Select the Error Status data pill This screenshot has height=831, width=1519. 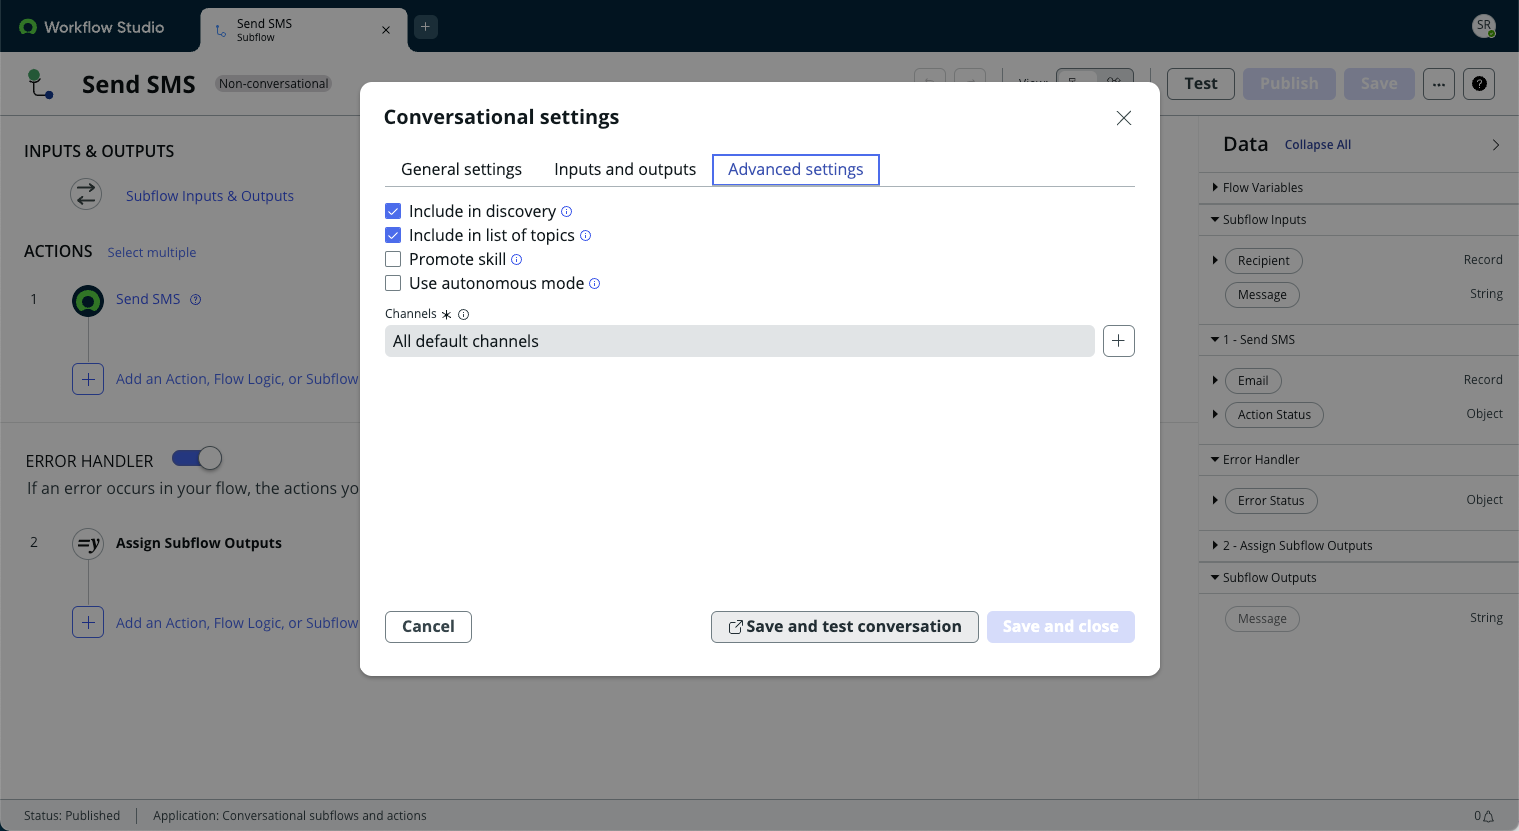[1271, 501]
